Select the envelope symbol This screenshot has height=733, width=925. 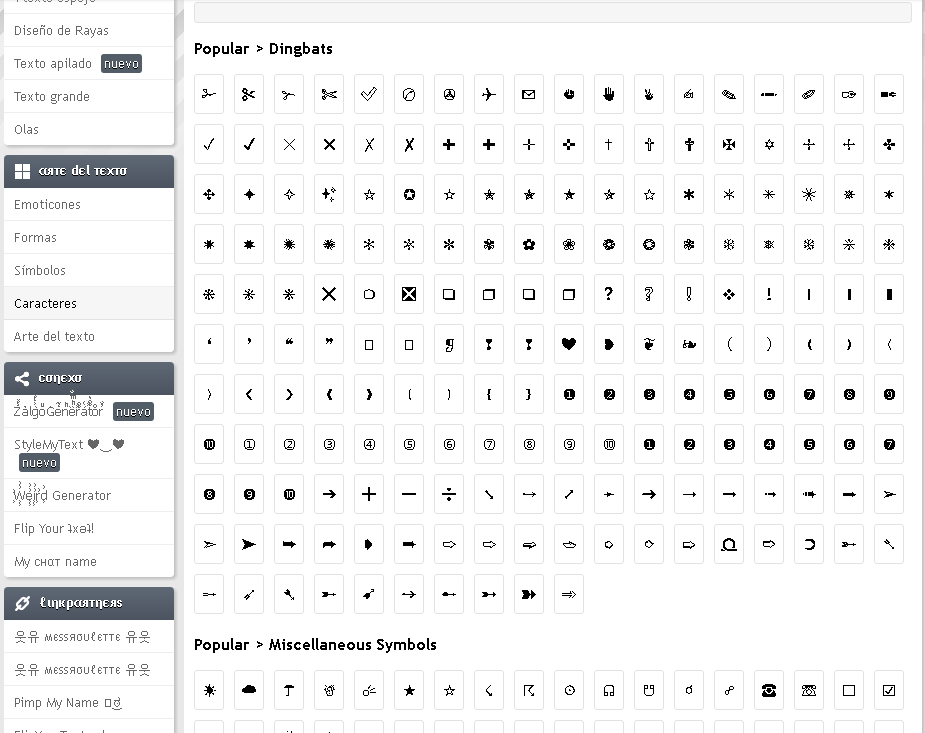tap(529, 94)
